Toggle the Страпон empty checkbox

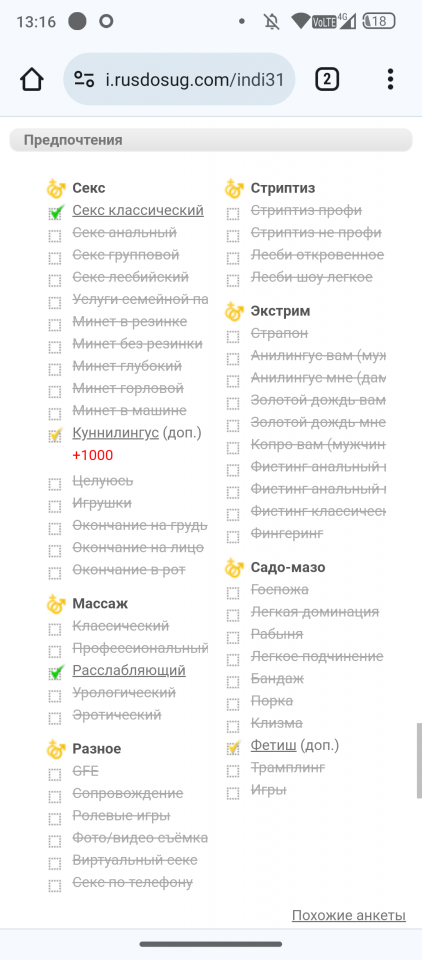pyautogui.click(x=233, y=336)
